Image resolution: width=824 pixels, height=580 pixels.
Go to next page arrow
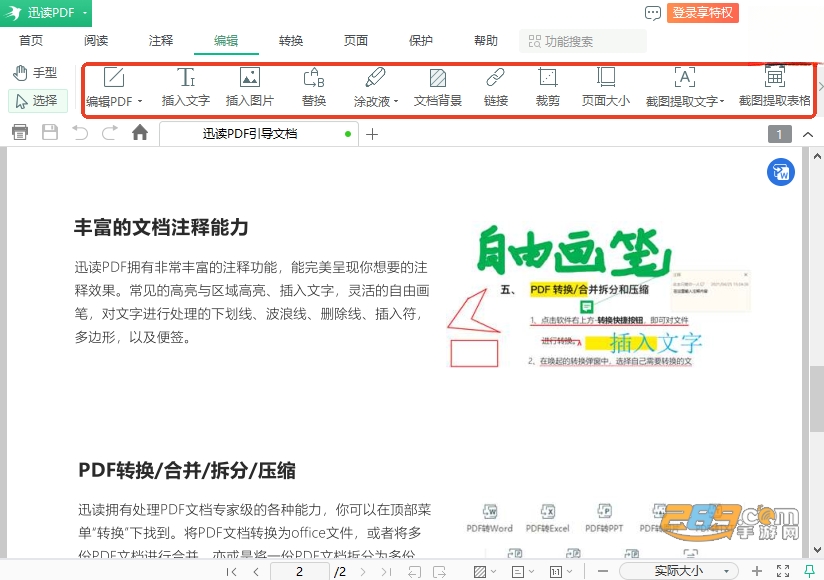pyautogui.click(x=363, y=572)
